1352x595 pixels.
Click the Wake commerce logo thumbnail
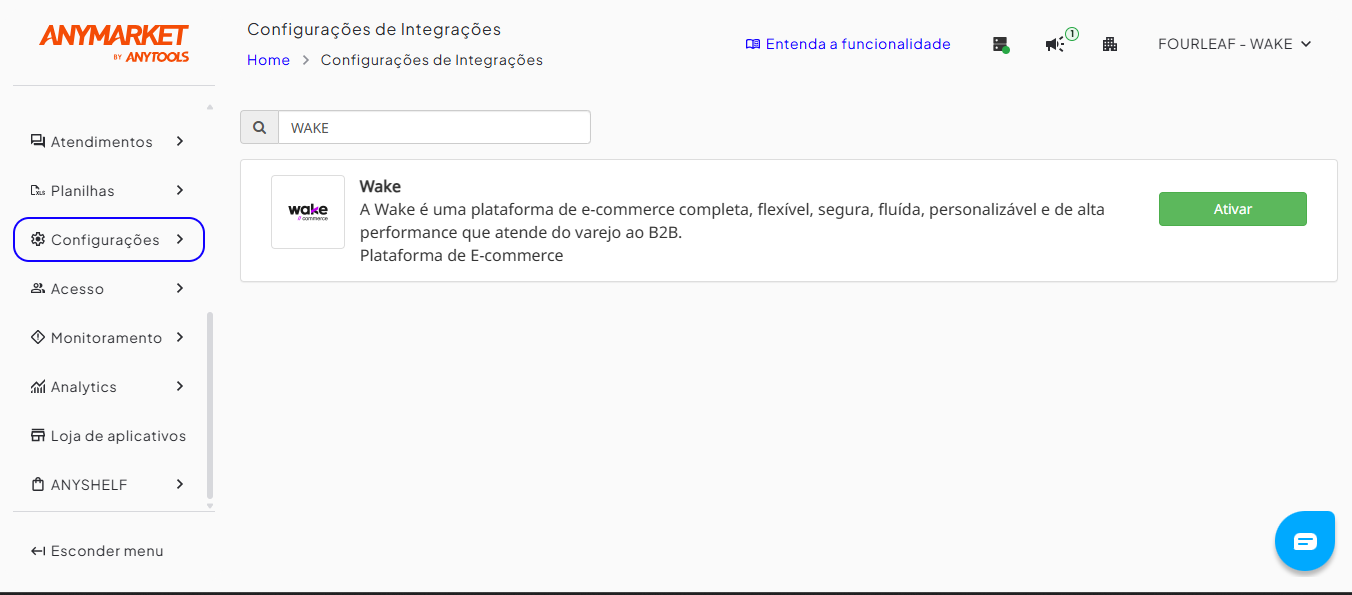pos(308,212)
